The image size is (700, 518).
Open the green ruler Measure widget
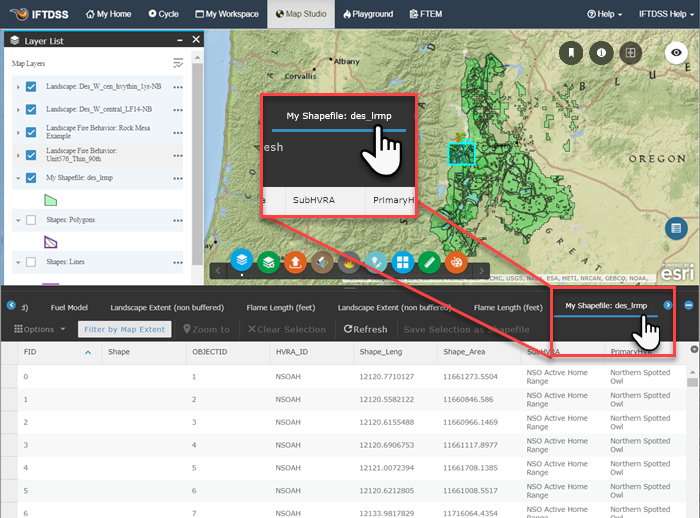pos(429,262)
